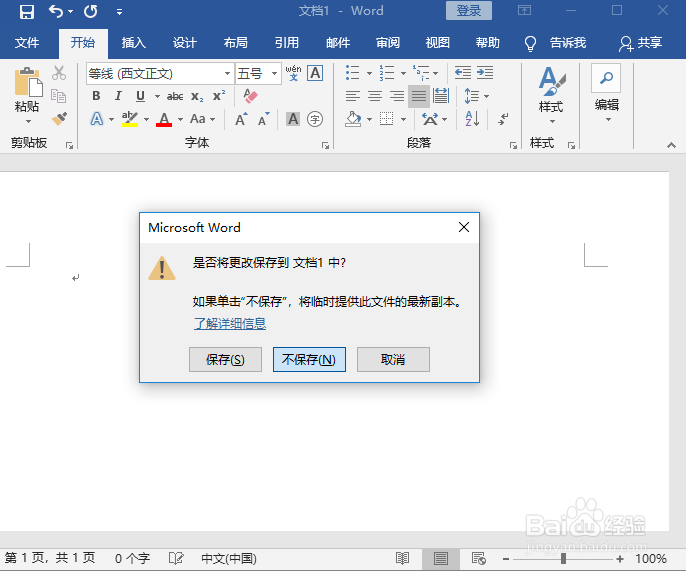
Task: Click the Asian Layout icon
Action: point(430,119)
